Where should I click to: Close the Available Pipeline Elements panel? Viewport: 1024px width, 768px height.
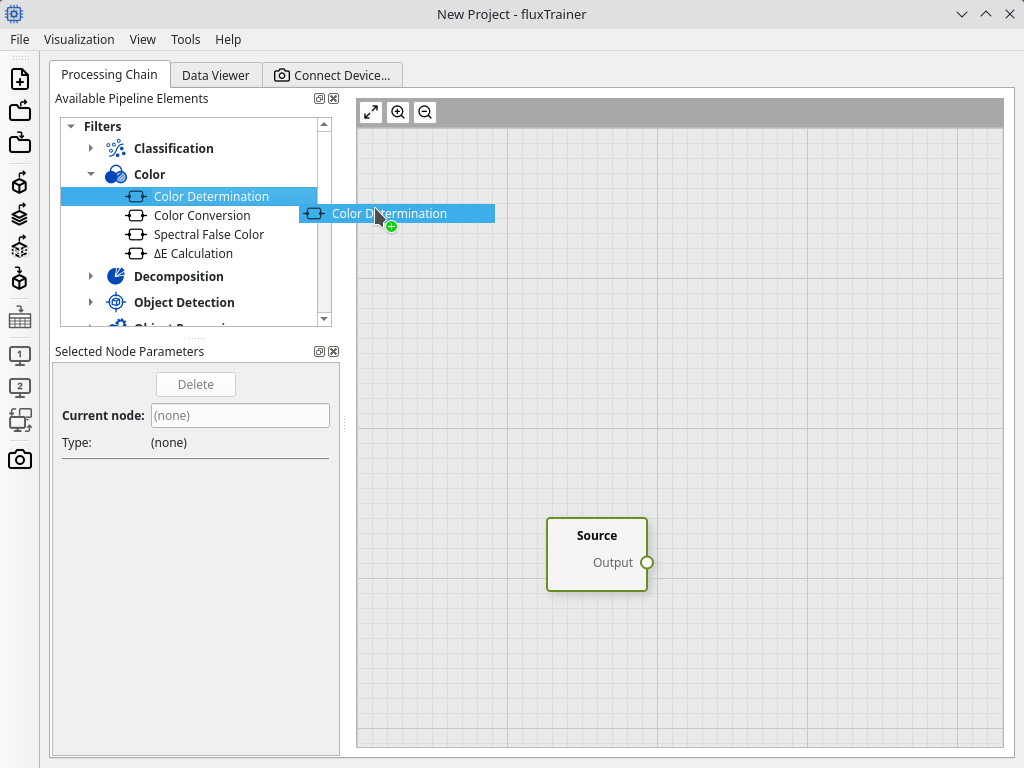point(334,99)
